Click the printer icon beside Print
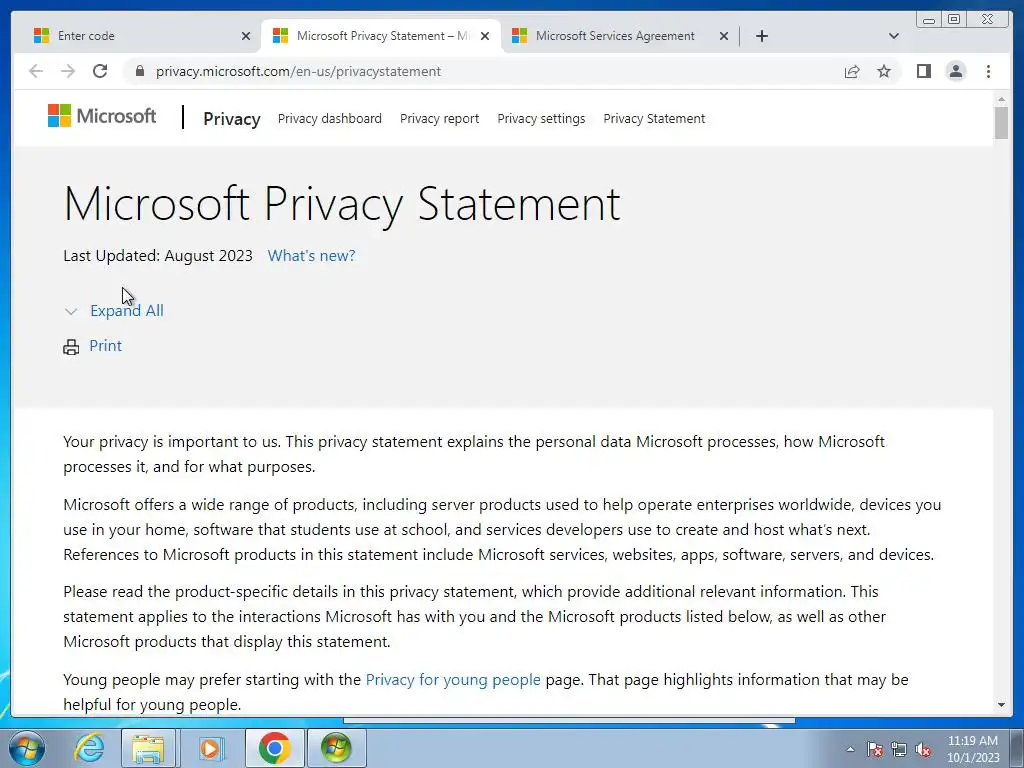Viewport: 1024px width, 768px height. click(71, 347)
